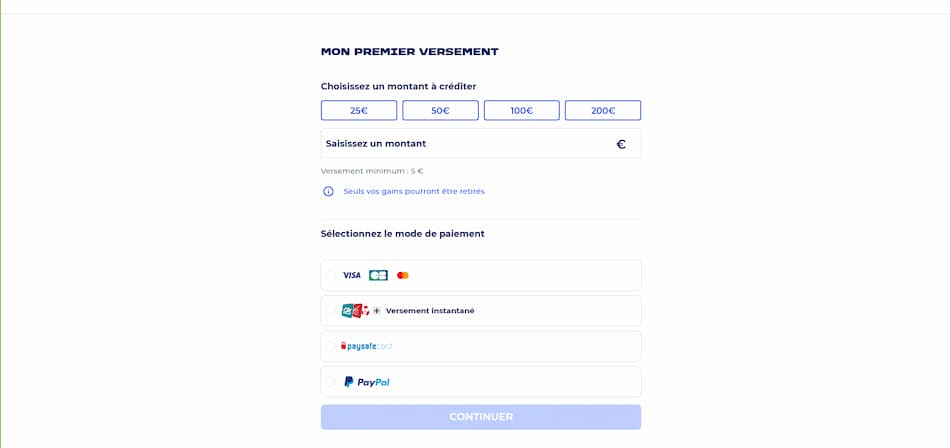Select the paysafecard radio button
The height and width of the screenshot is (448, 950).
tap(331, 346)
